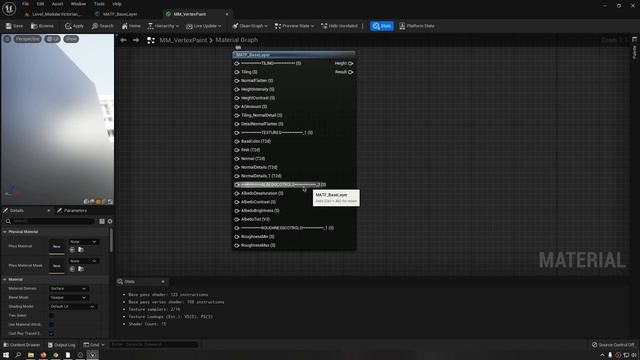Apply material changes with Apply button
This screenshot has width=640, height=360.
[x=74, y=26]
